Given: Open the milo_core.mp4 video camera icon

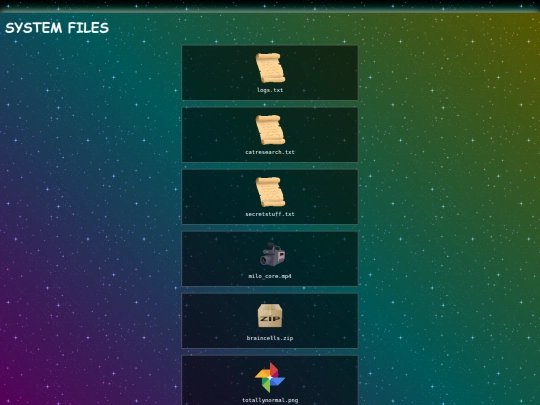Looking at the screenshot, I should point(272,254).
